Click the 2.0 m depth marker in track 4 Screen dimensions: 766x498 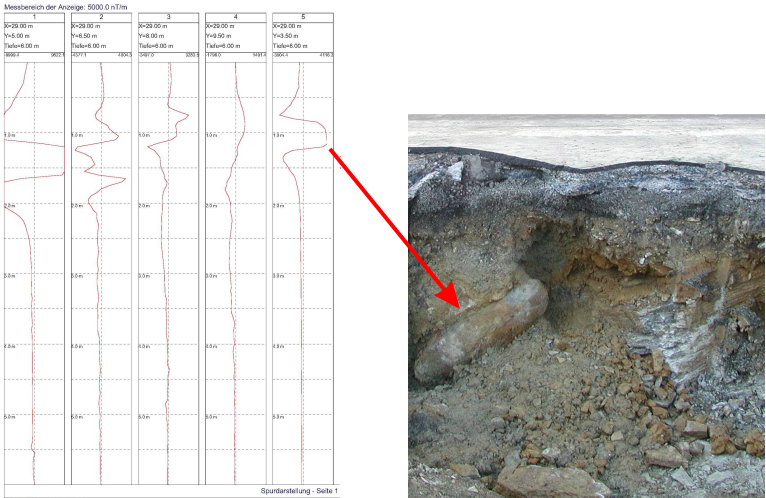212,205
